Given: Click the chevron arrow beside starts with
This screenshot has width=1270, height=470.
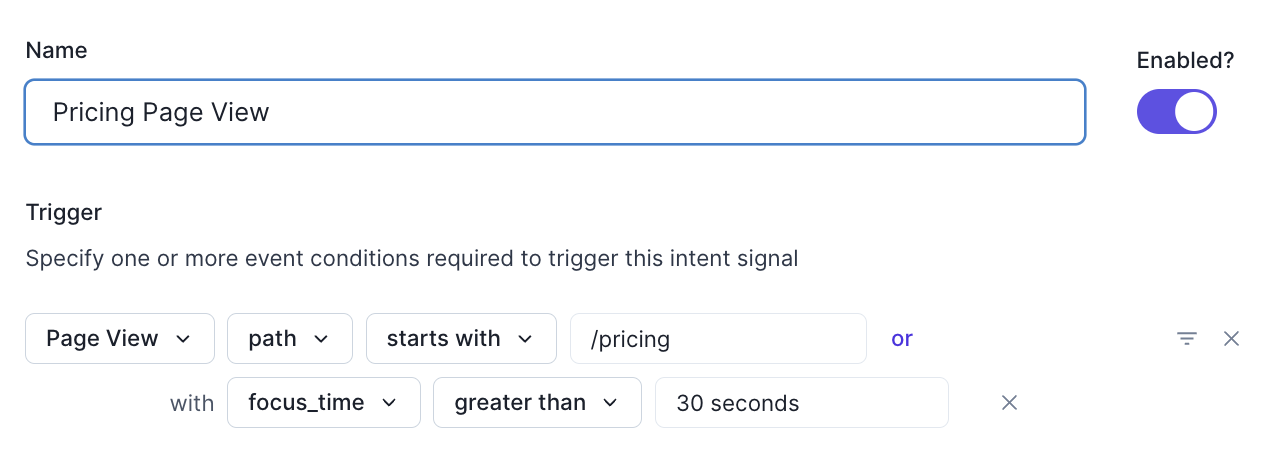Looking at the screenshot, I should [525, 339].
